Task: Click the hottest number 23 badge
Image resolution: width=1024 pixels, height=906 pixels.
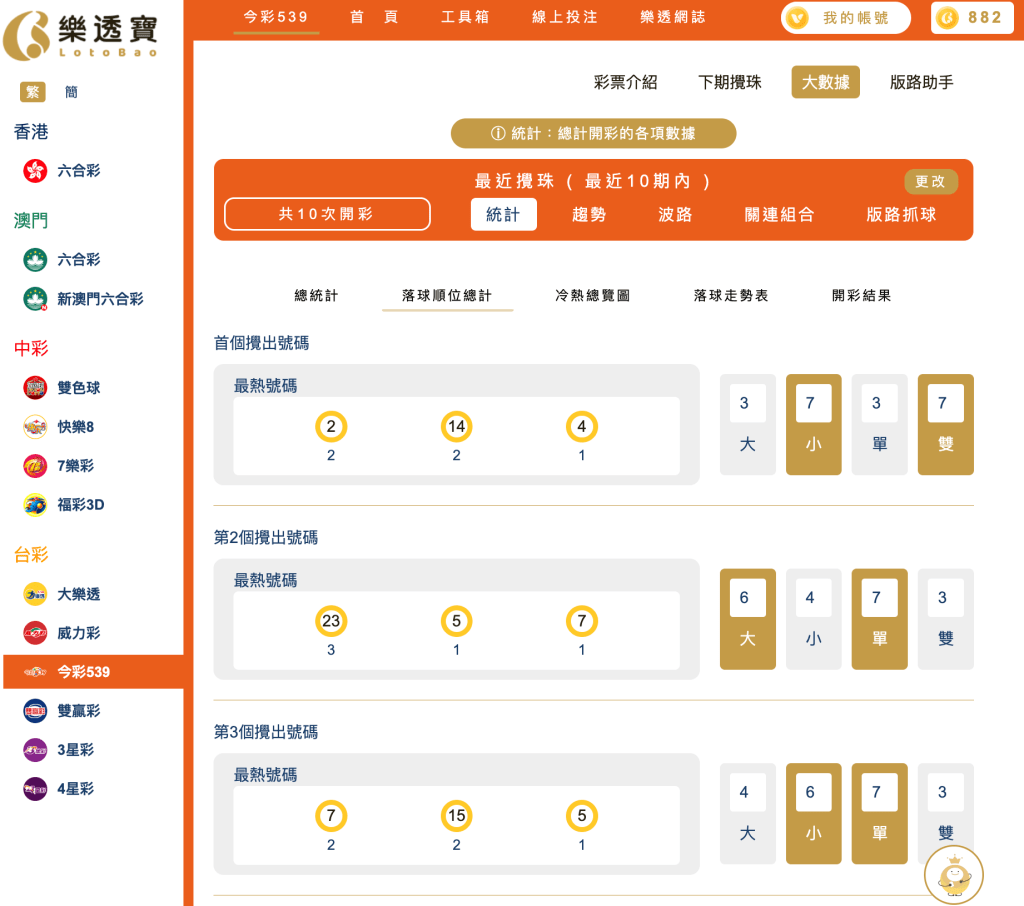Action: 331,620
